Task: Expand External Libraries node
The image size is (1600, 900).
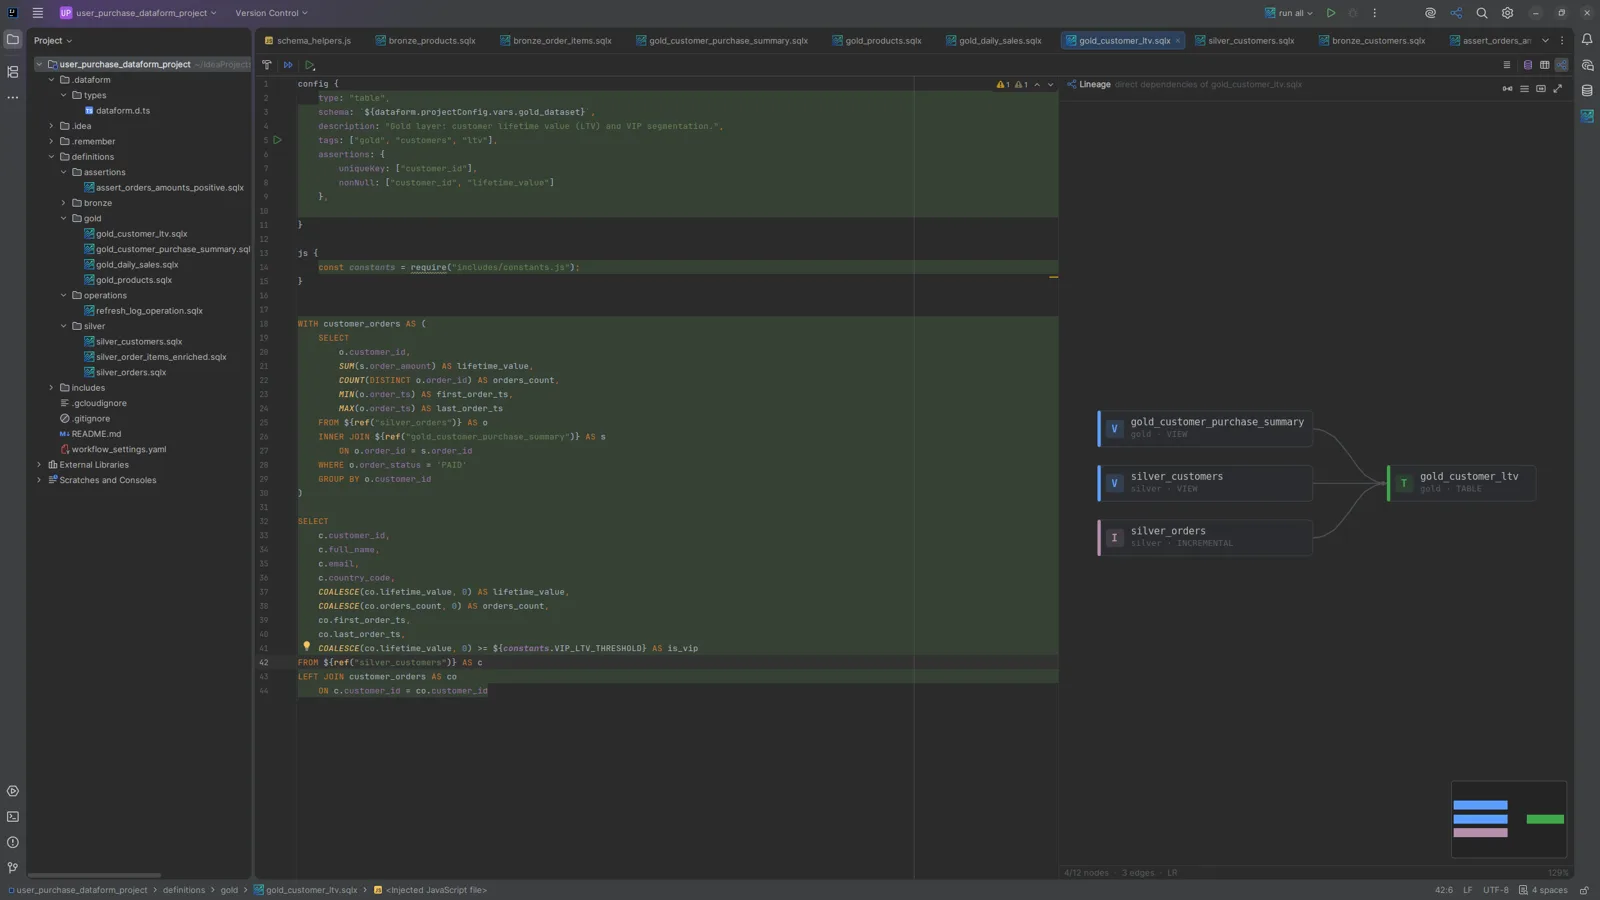Action: pos(39,465)
